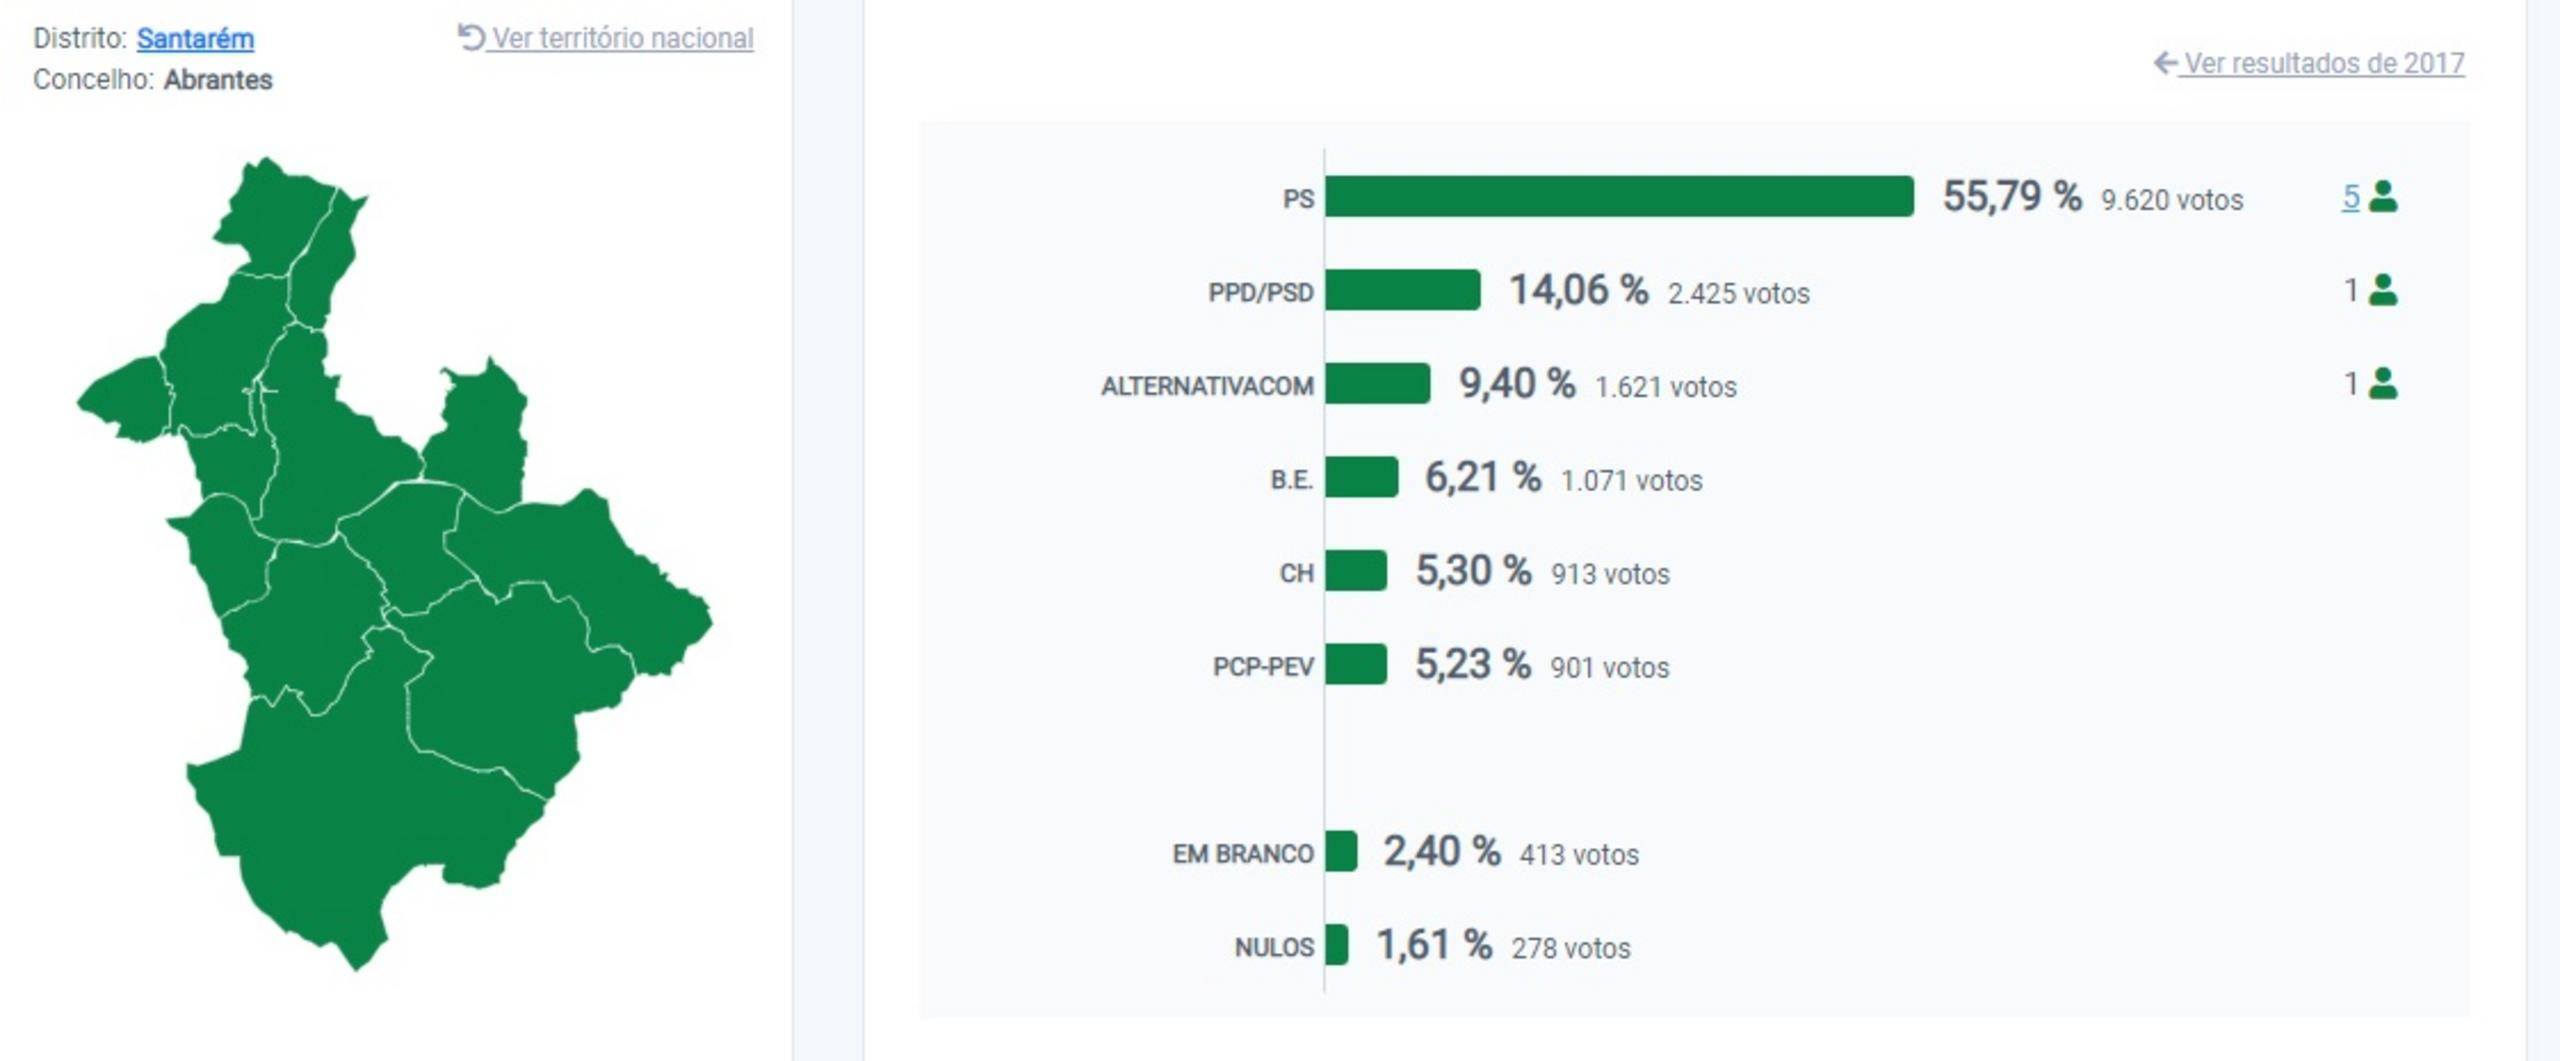Image resolution: width=2560 pixels, height=1061 pixels.
Task: Open Ver resultados de 2017
Action: pyautogui.click(x=2323, y=63)
